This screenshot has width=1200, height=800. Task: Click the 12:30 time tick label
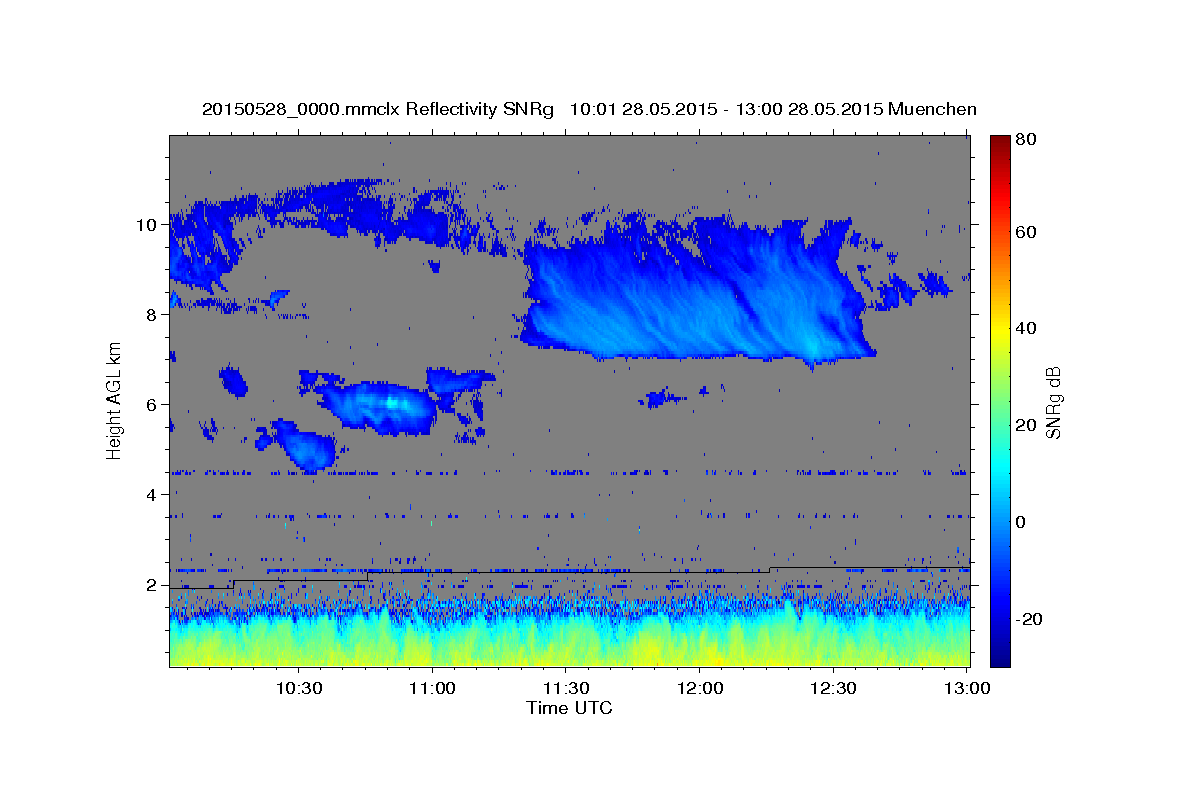pos(833,688)
